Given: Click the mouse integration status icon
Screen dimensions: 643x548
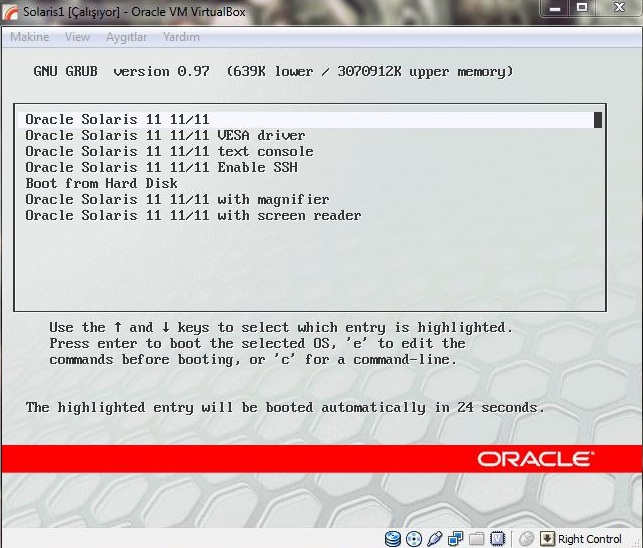Looking at the screenshot, I should tap(526, 539).
